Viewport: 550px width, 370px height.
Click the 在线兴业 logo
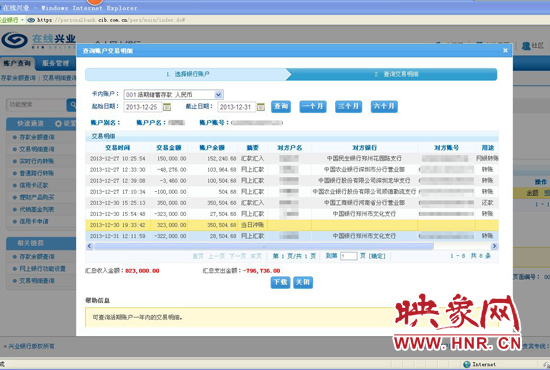coord(38,41)
